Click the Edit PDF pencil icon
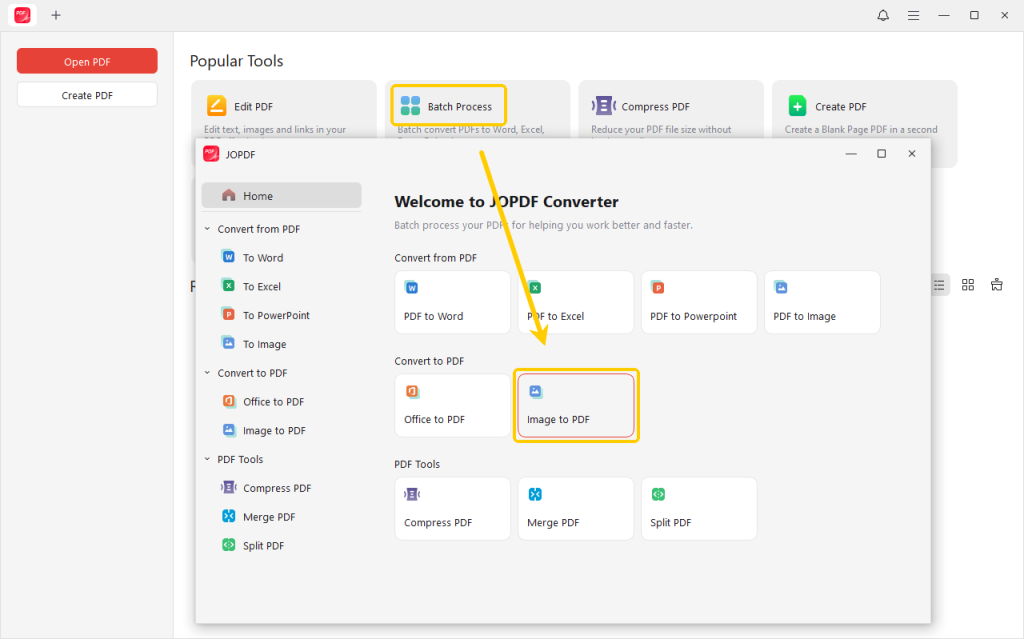The width and height of the screenshot is (1024, 639). click(x=217, y=106)
